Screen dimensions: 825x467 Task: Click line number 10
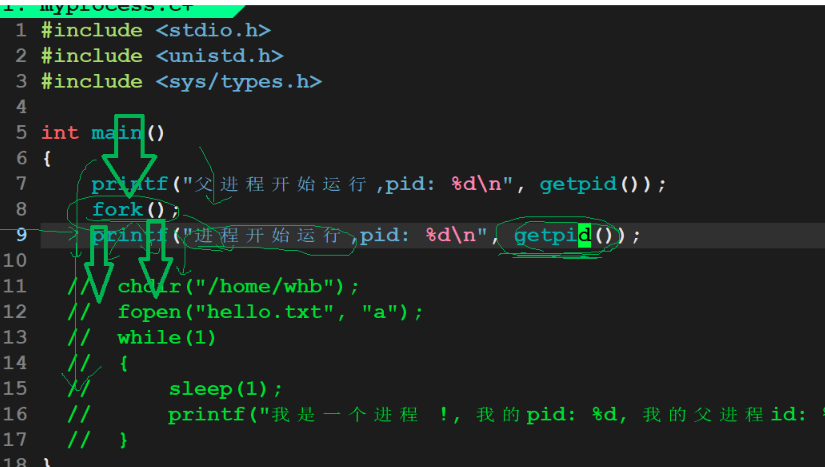[x=15, y=260]
